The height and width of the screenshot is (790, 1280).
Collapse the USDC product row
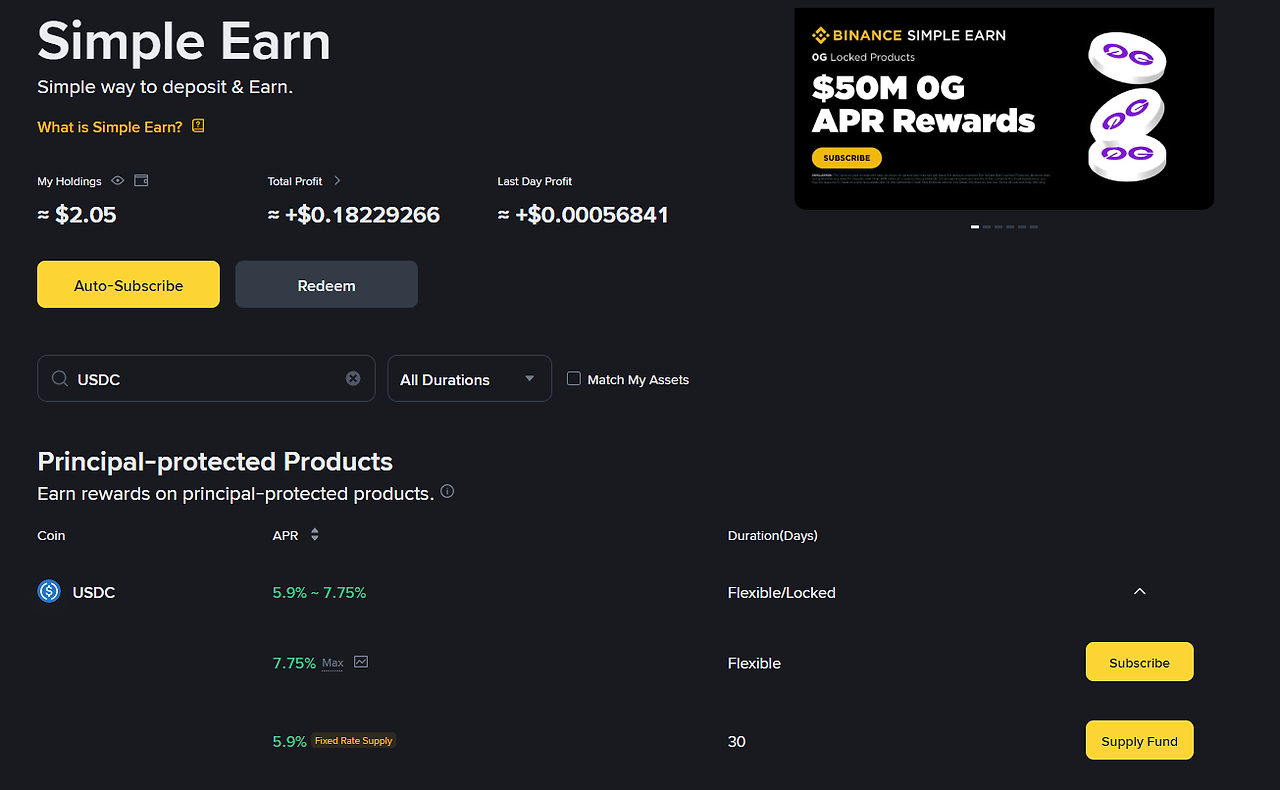(1139, 592)
